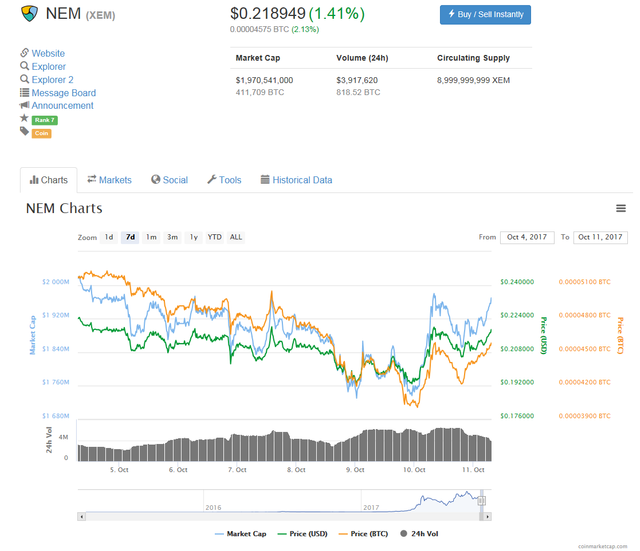The width and height of the screenshot is (640, 551).
Task: Click the scrollbar right arrow in navigator
Action: tap(487, 517)
